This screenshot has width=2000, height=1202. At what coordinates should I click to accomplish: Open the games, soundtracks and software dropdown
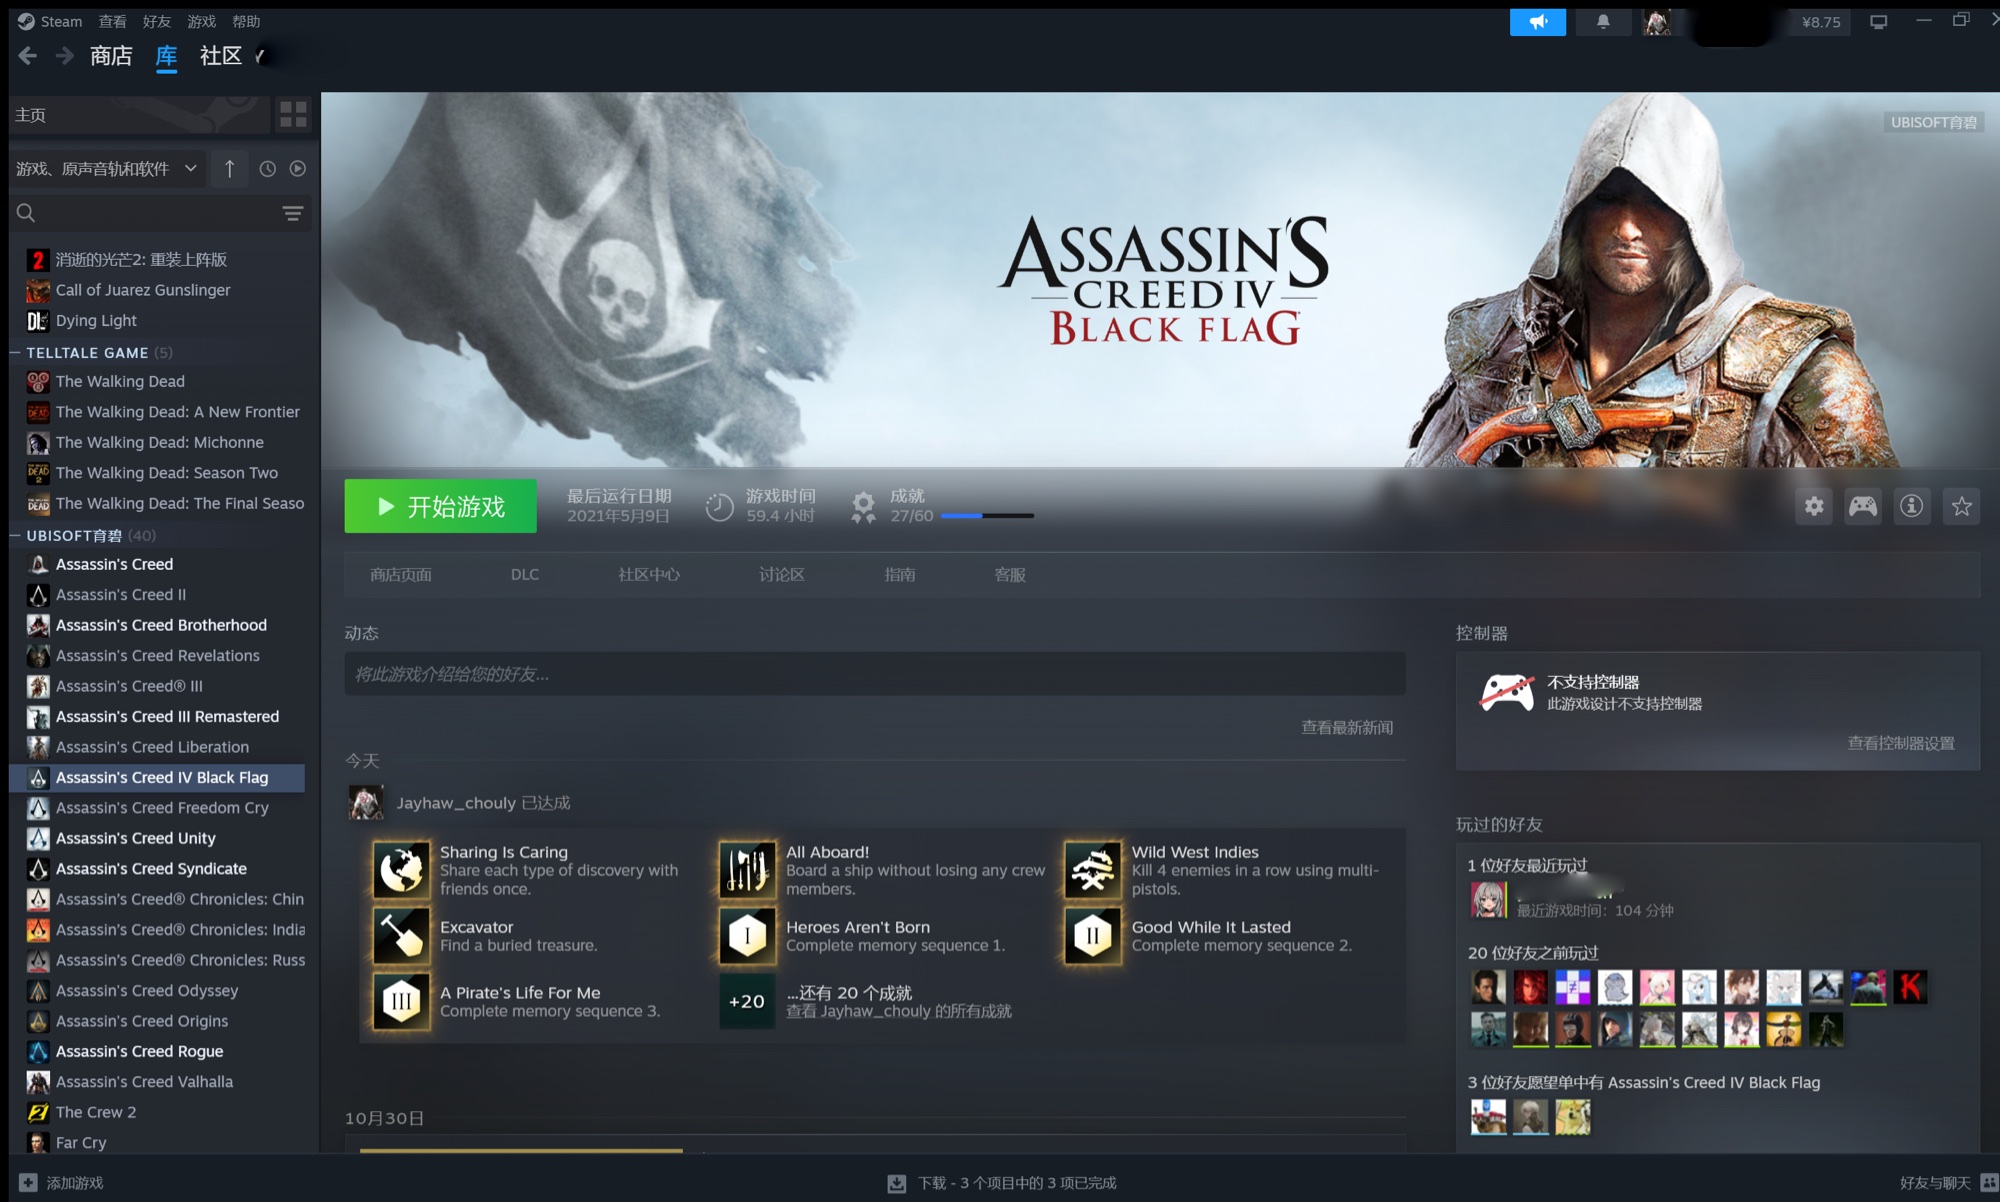pos(107,169)
